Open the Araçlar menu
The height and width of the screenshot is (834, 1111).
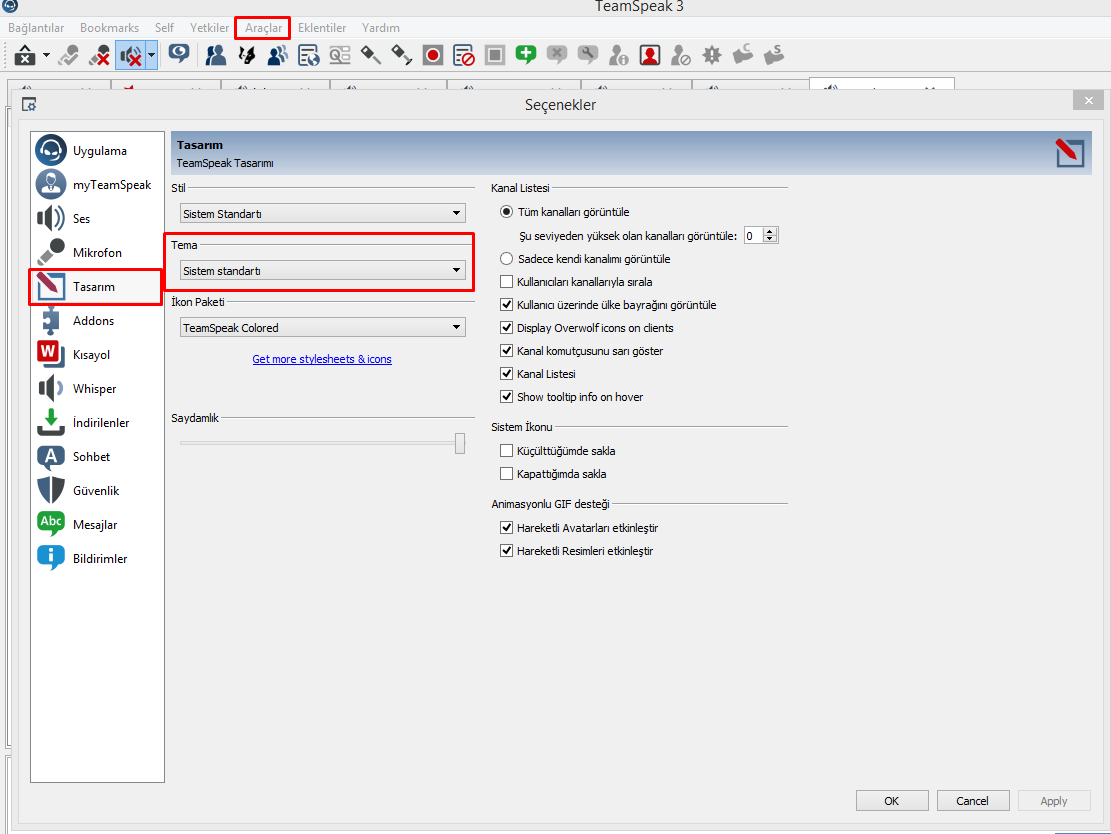(263, 28)
